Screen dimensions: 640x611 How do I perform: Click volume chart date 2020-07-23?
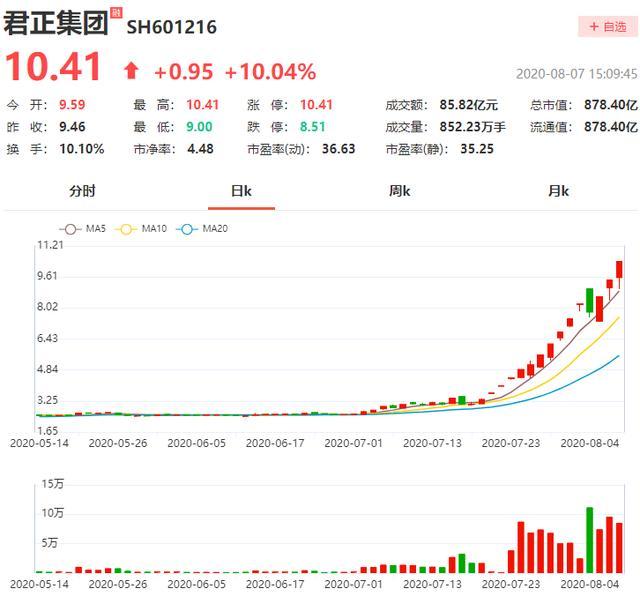click(x=511, y=584)
